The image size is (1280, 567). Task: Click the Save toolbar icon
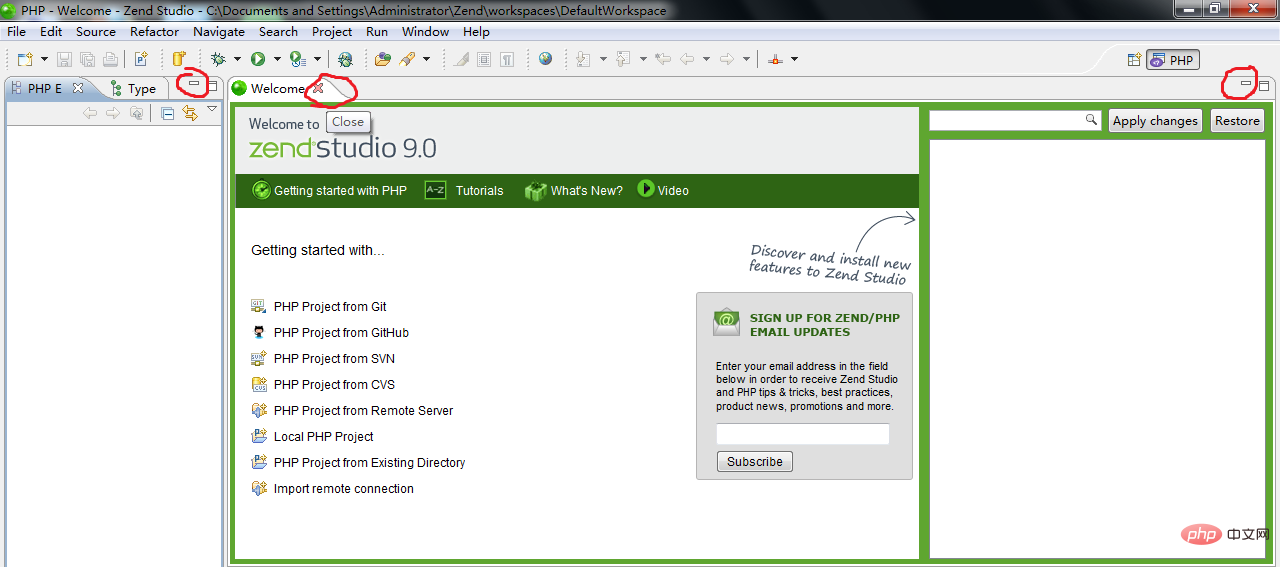point(64,60)
